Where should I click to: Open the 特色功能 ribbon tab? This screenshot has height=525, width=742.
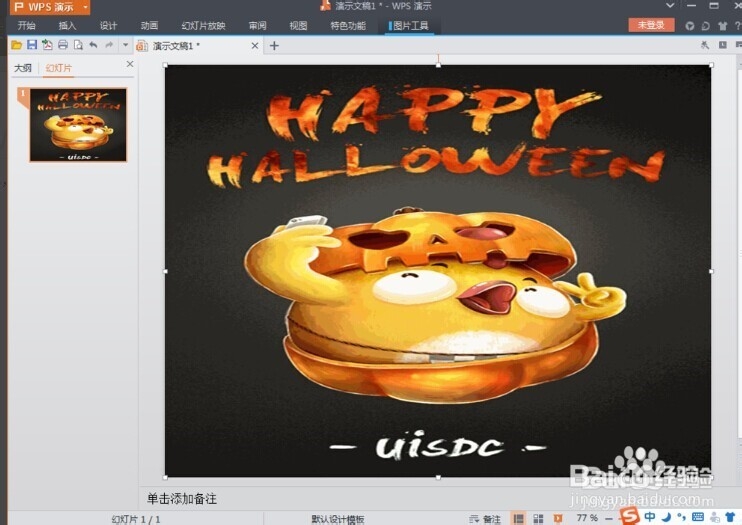[x=348, y=26]
